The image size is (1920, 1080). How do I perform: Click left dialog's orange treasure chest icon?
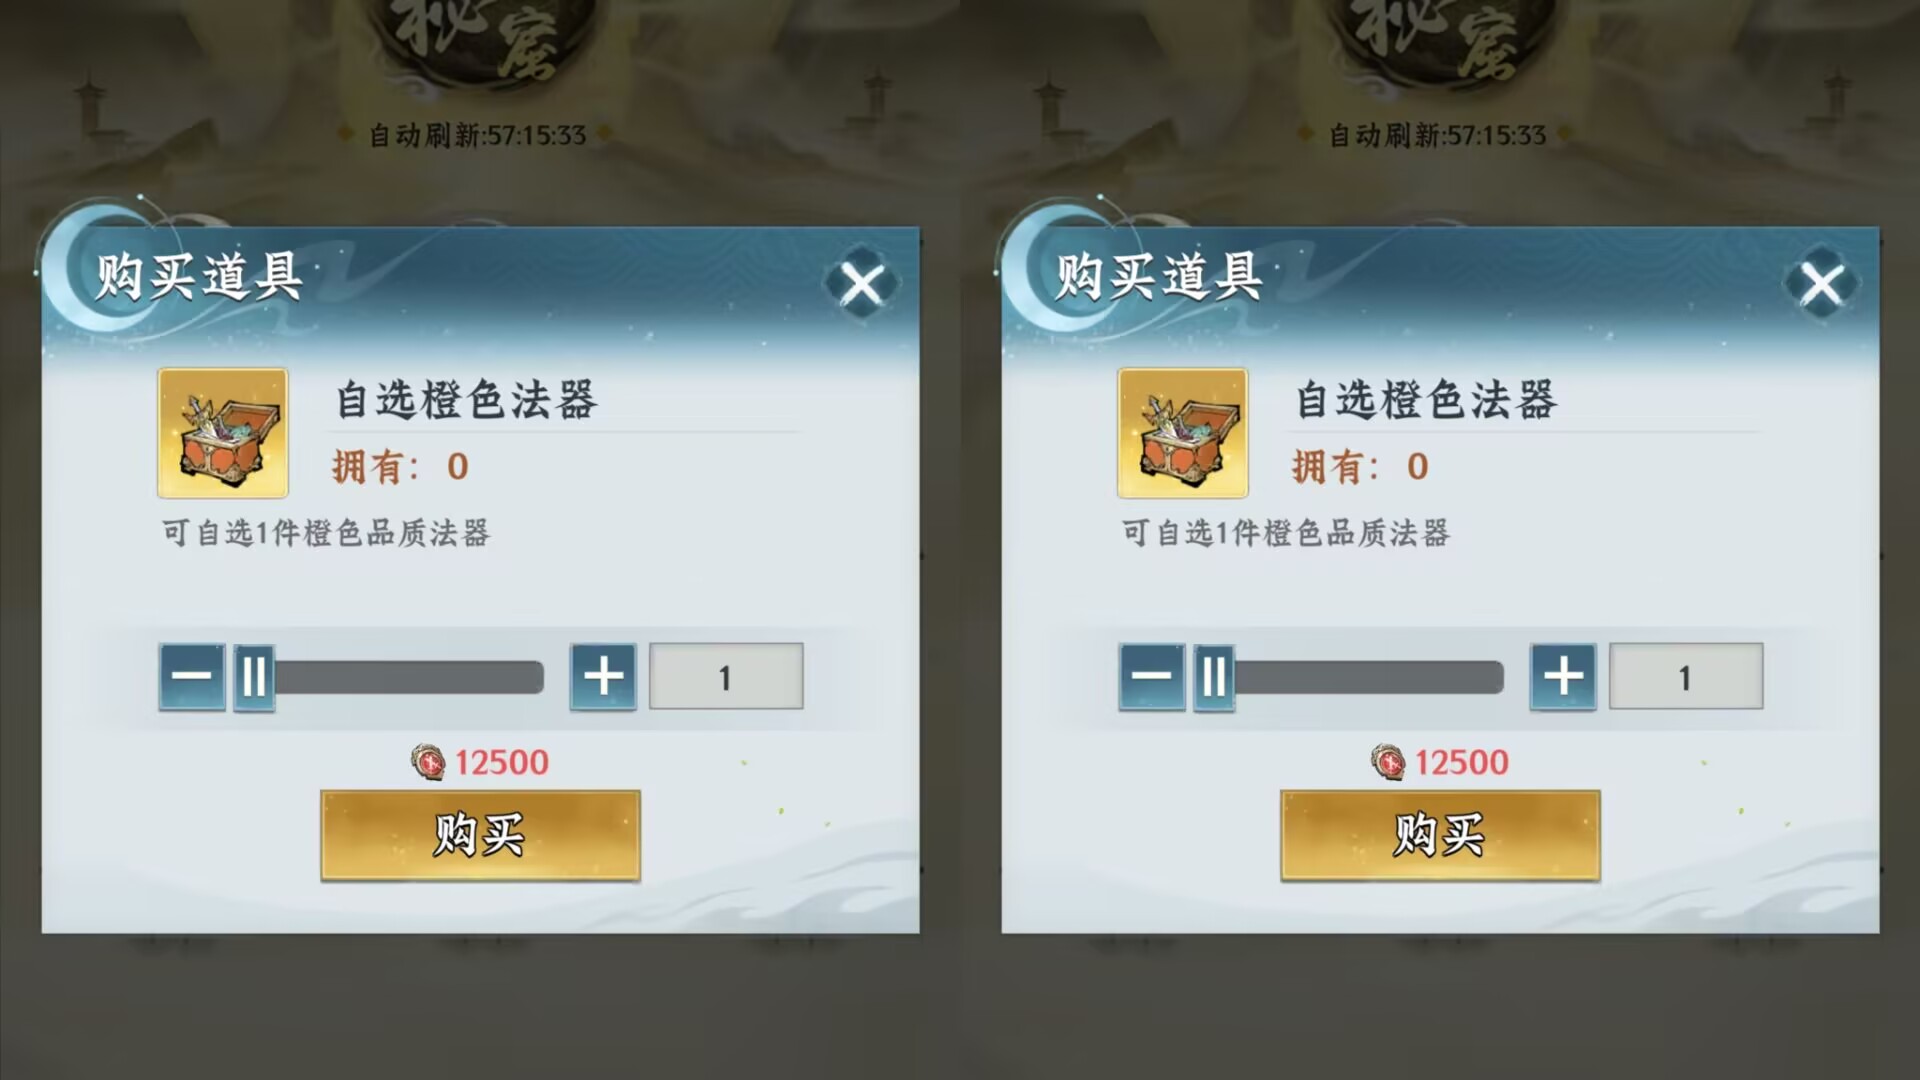coord(223,433)
